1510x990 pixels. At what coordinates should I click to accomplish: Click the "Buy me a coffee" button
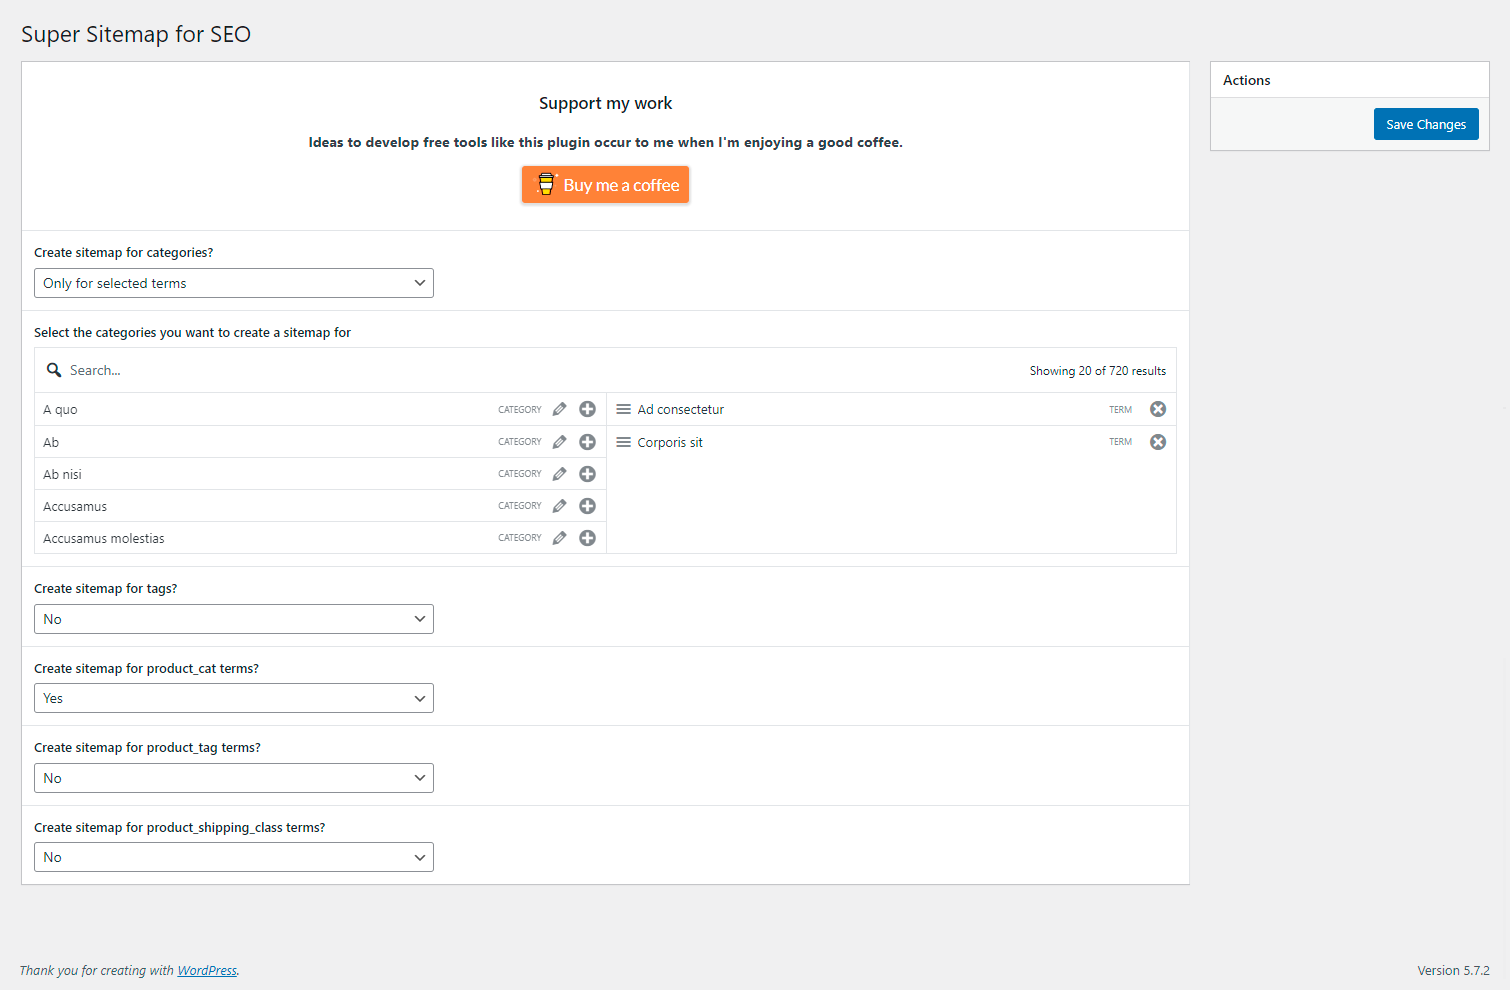[605, 184]
